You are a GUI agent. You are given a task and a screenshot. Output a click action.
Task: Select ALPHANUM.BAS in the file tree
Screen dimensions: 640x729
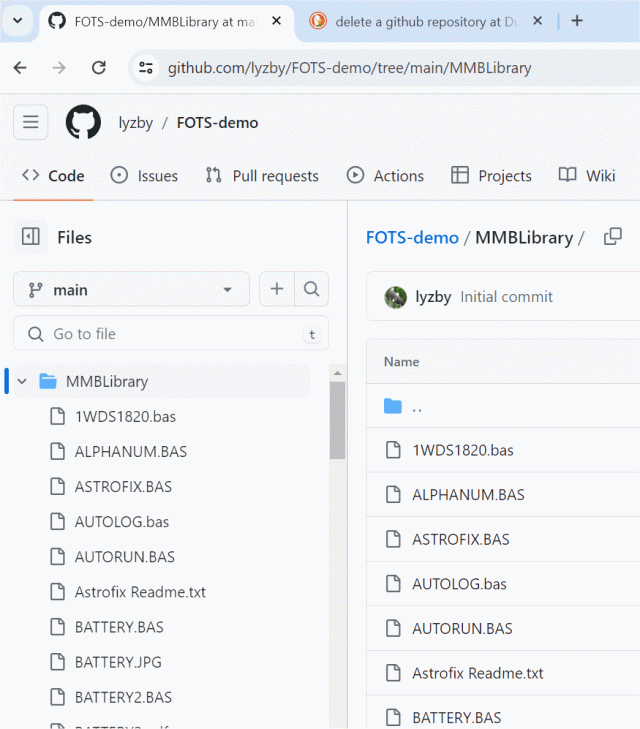pyautogui.click(x=130, y=451)
